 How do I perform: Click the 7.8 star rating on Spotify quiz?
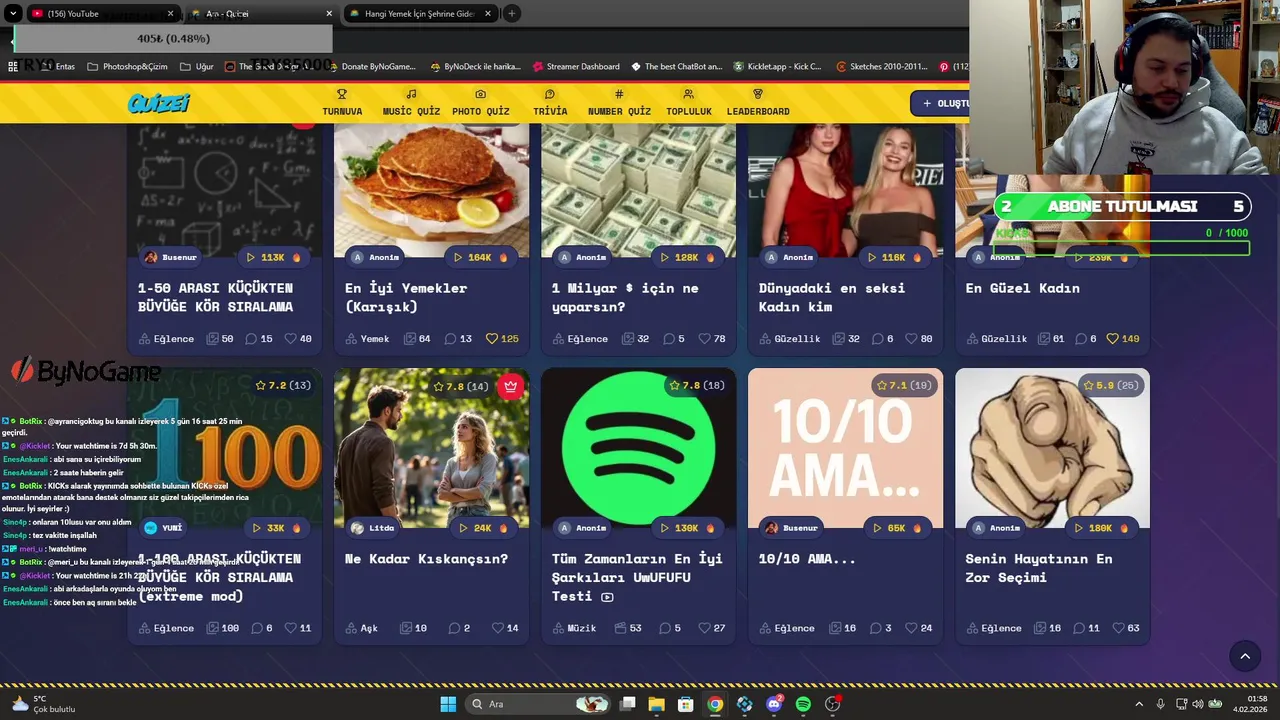coord(697,385)
